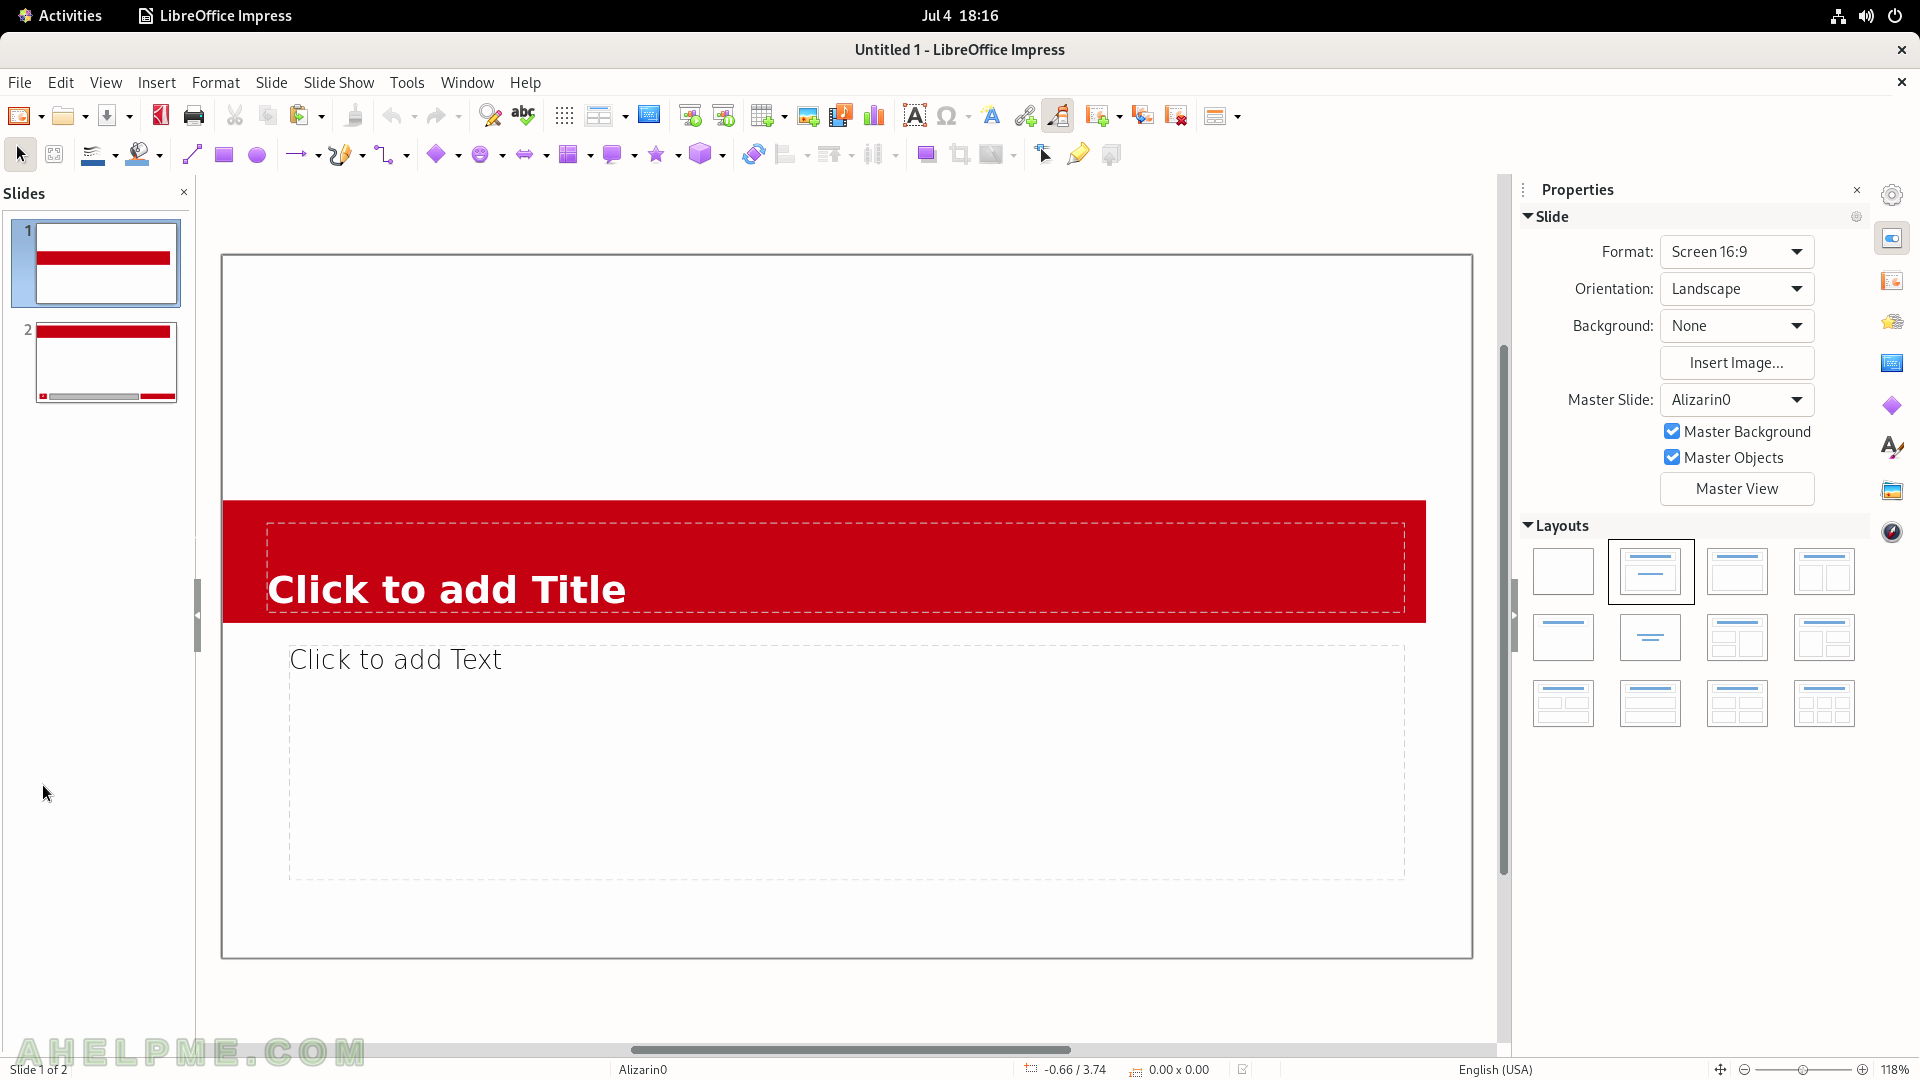Select the Centered Text layout
This screenshot has width=1920, height=1080.
point(1650,637)
